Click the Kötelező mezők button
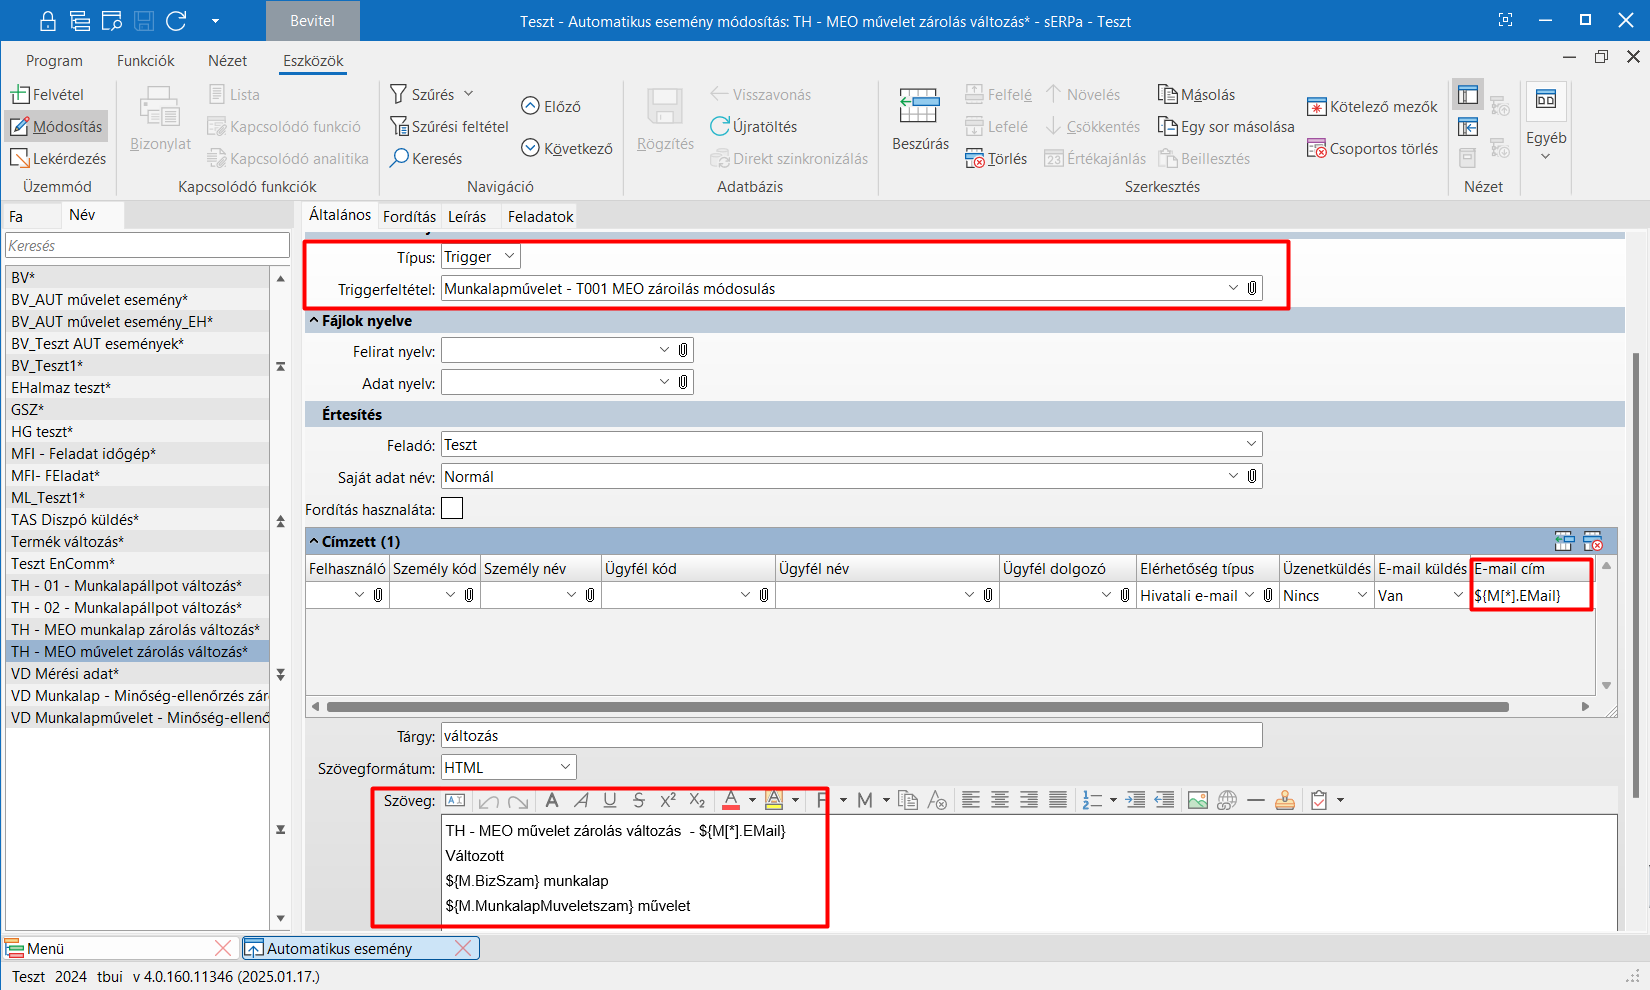Image resolution: width=1650 pixels, height=990 pixels. point(1372,106)
